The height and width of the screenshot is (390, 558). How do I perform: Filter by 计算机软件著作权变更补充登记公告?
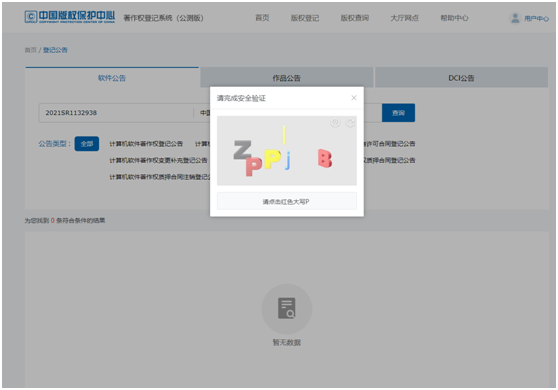point(158,160)
